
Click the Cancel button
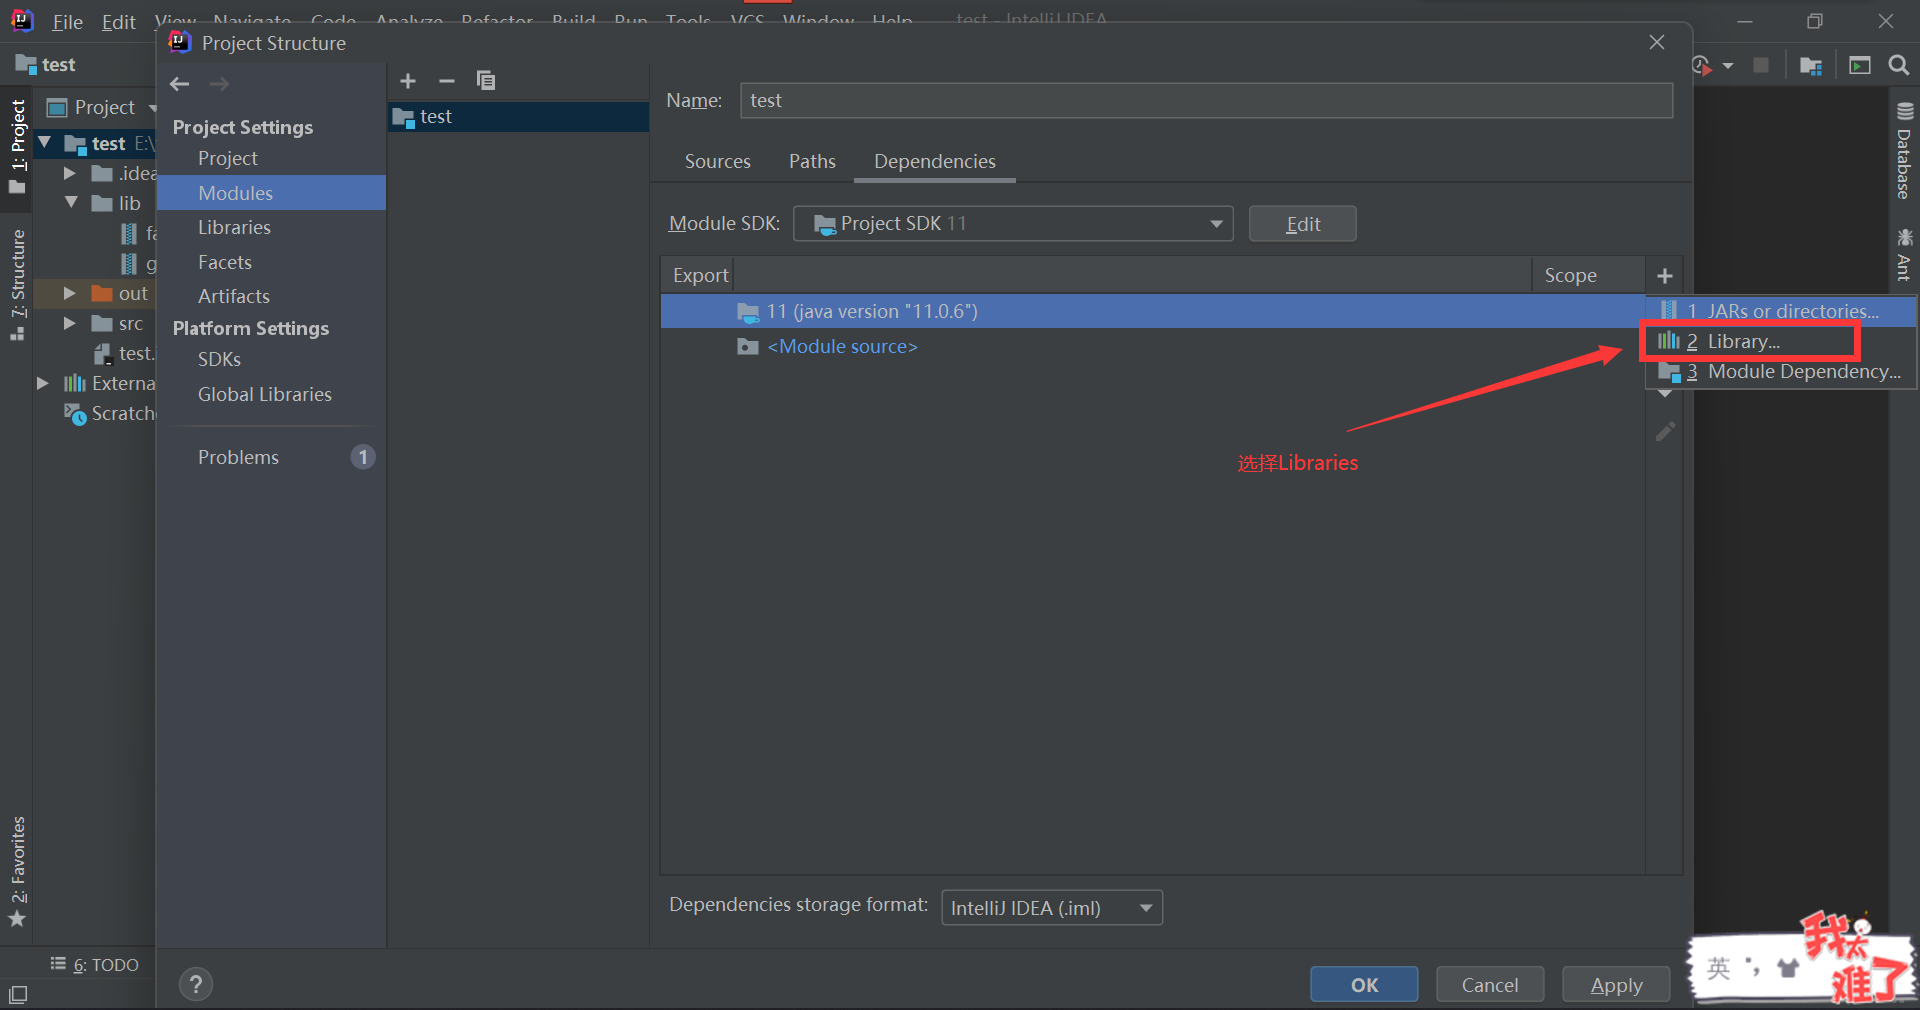pyautogui.click(x=1490, y=985)
